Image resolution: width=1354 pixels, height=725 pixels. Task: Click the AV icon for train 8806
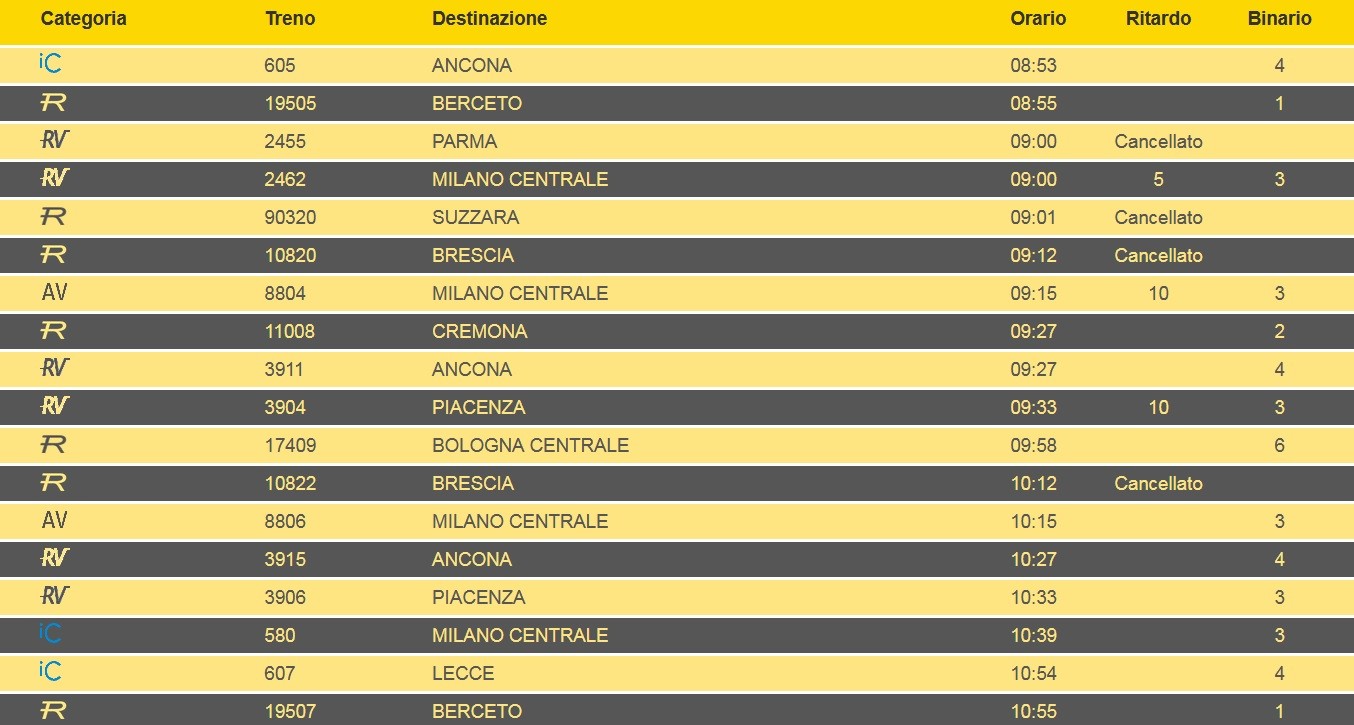click(x=54, y=521)
